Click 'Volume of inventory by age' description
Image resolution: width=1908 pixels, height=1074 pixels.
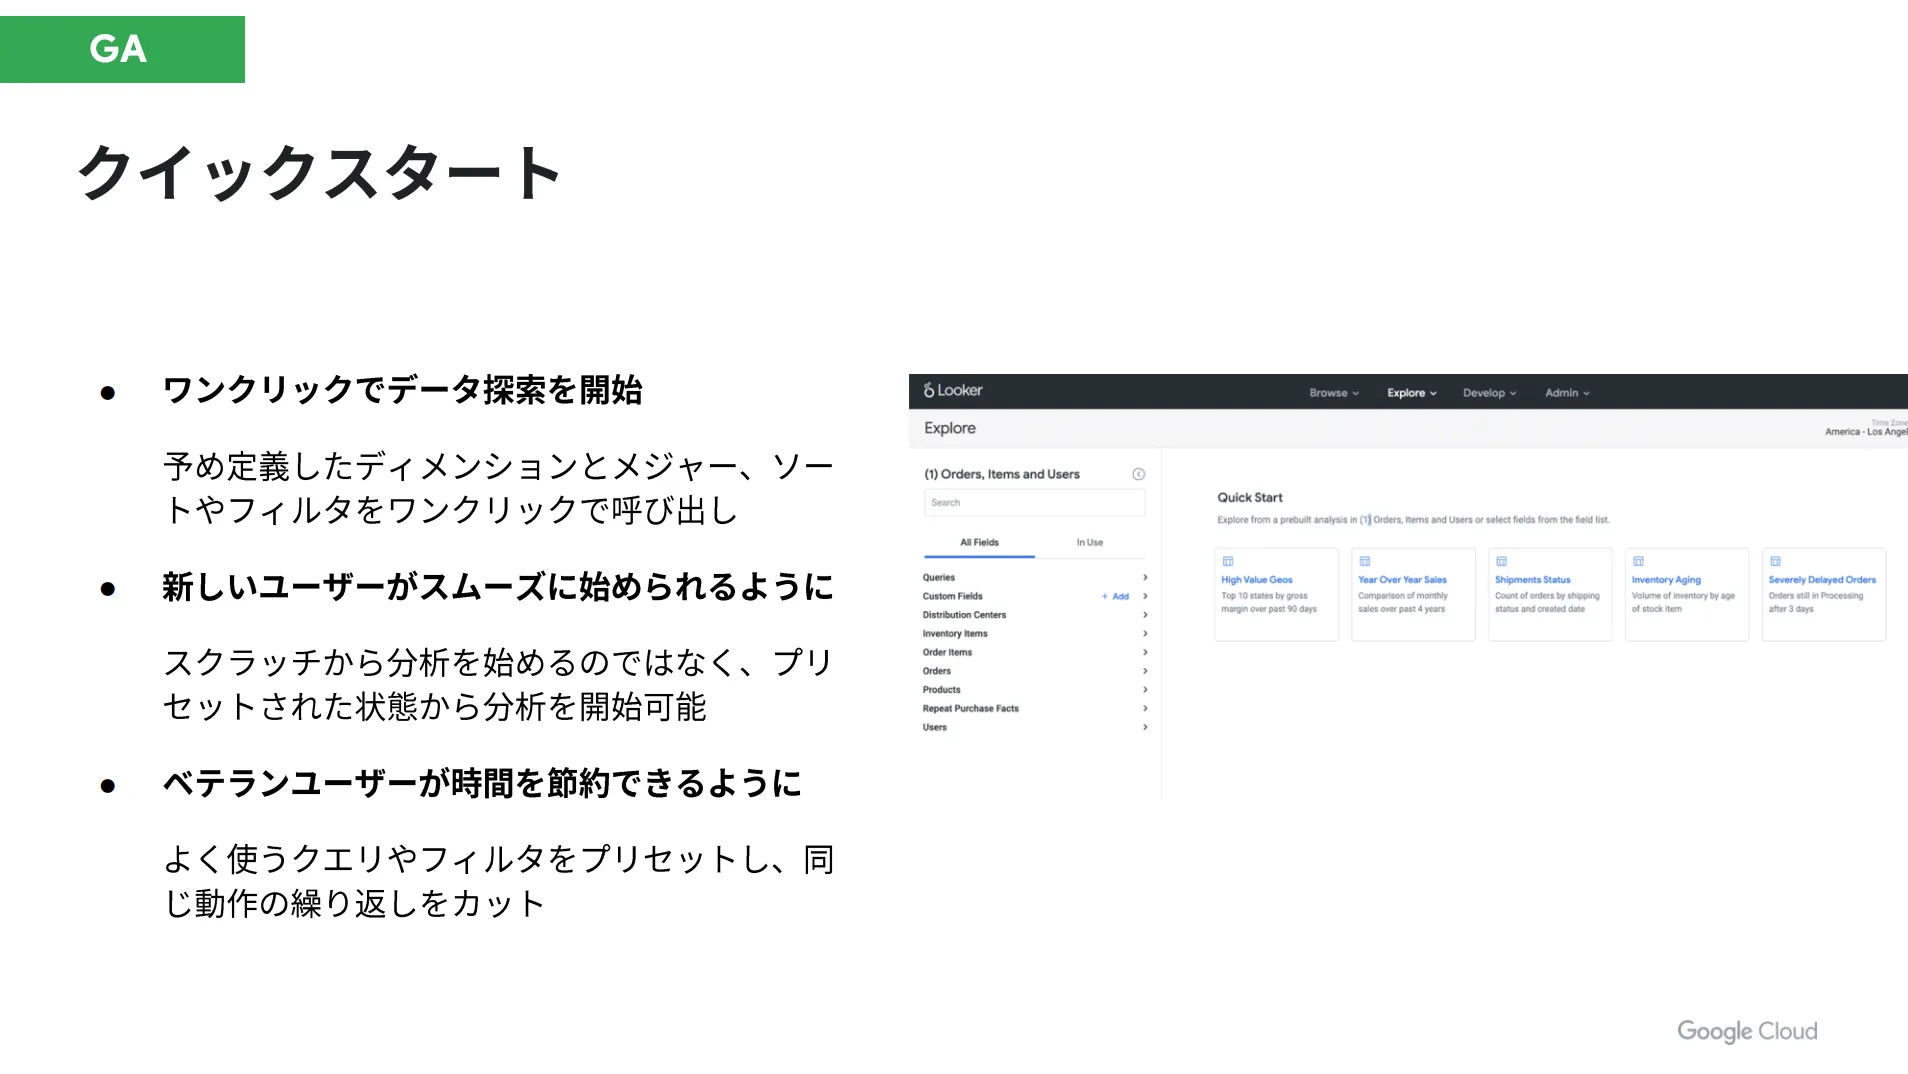pyautogui.click(x=1683, y=596)
